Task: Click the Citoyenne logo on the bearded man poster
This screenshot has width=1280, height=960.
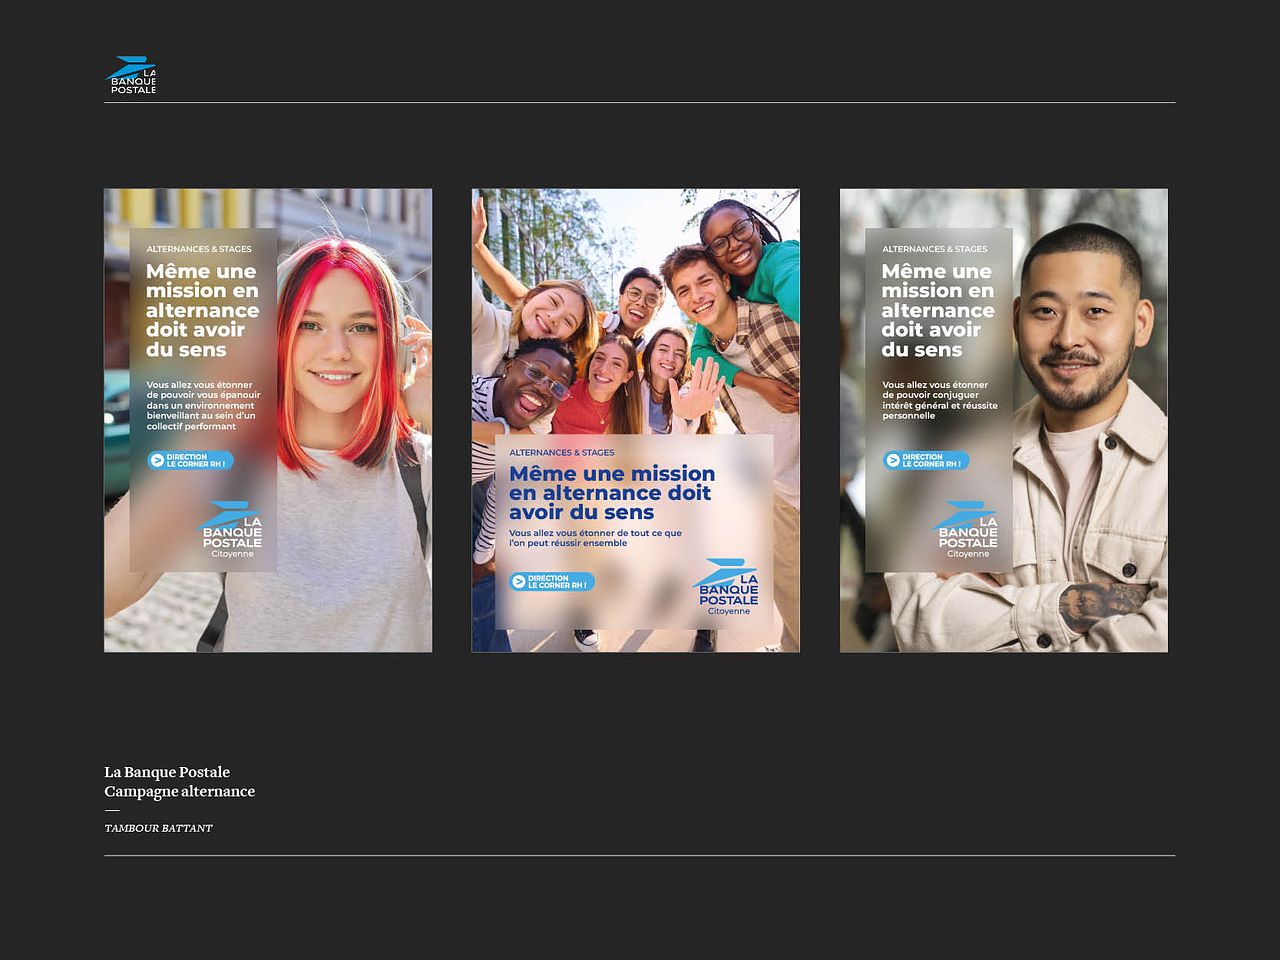Action: [x=967, y=530]
